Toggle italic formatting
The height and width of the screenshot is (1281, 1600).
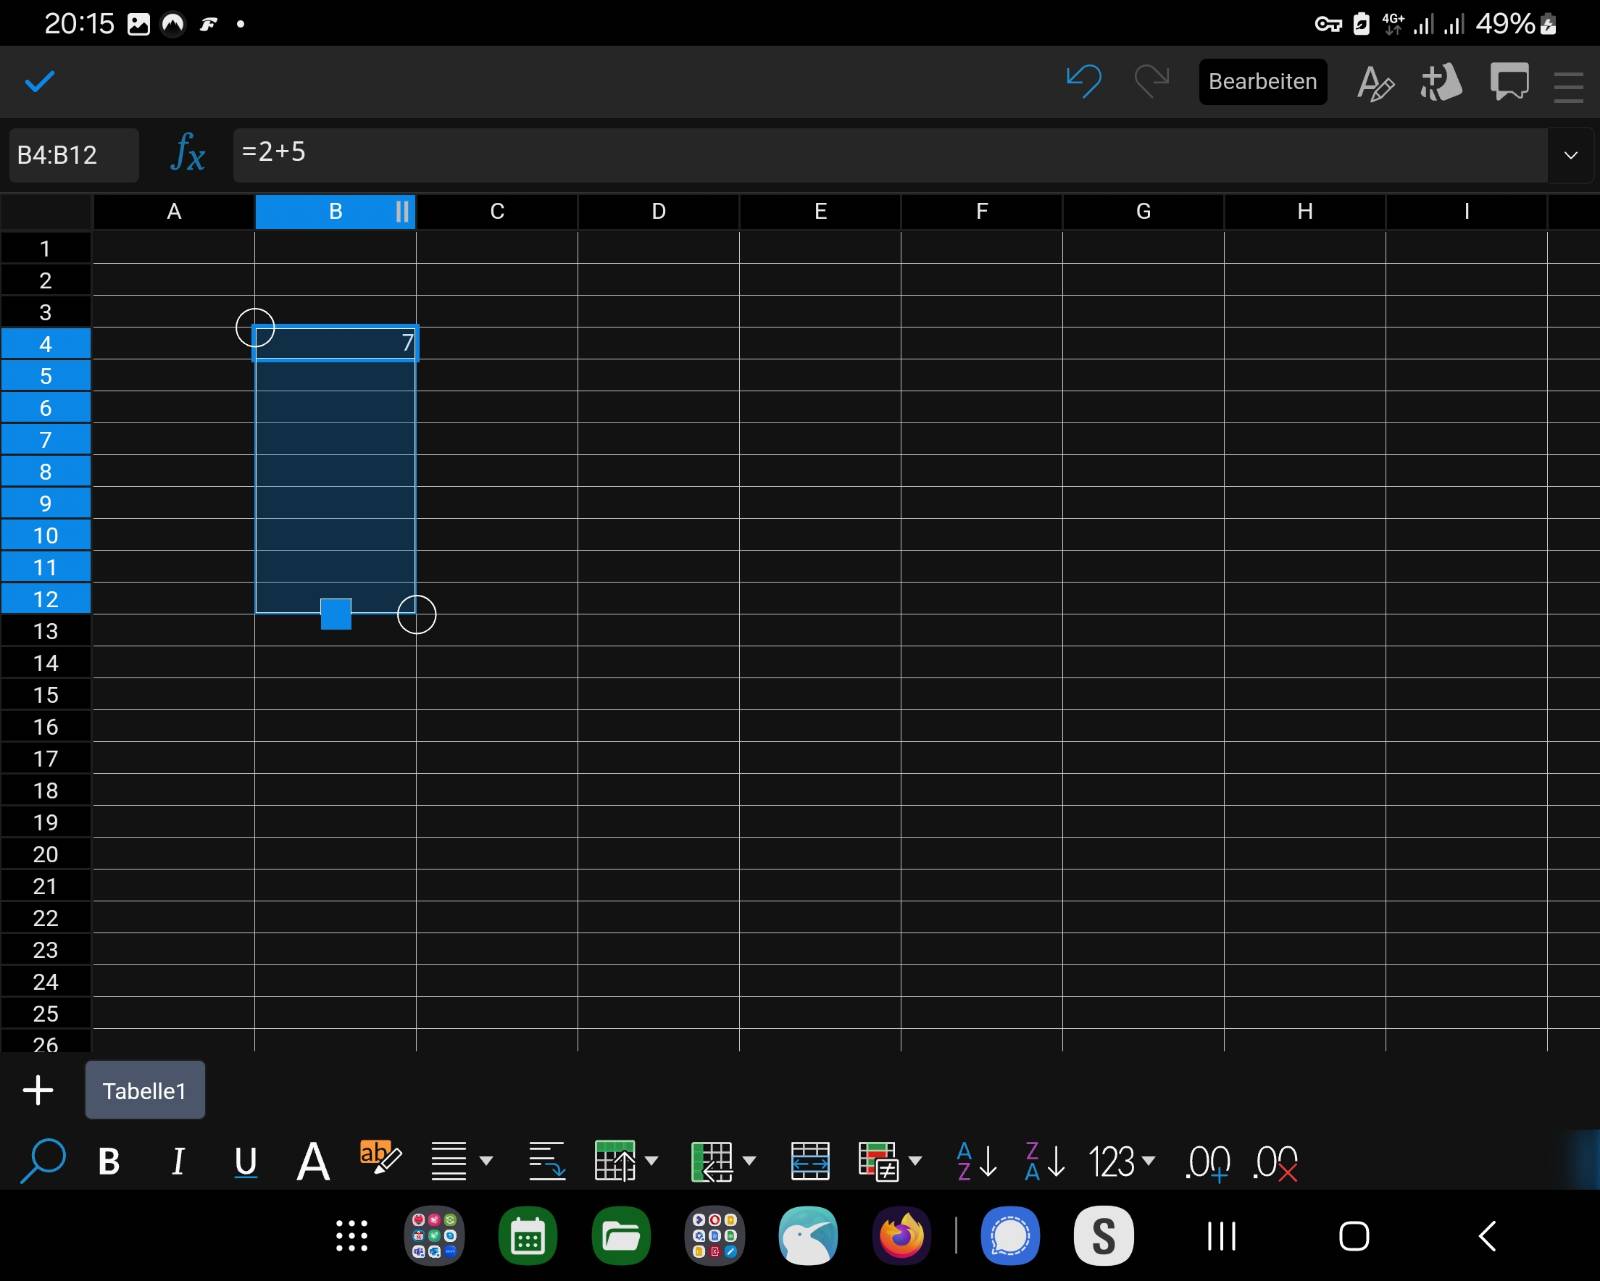click(178, 1161)
